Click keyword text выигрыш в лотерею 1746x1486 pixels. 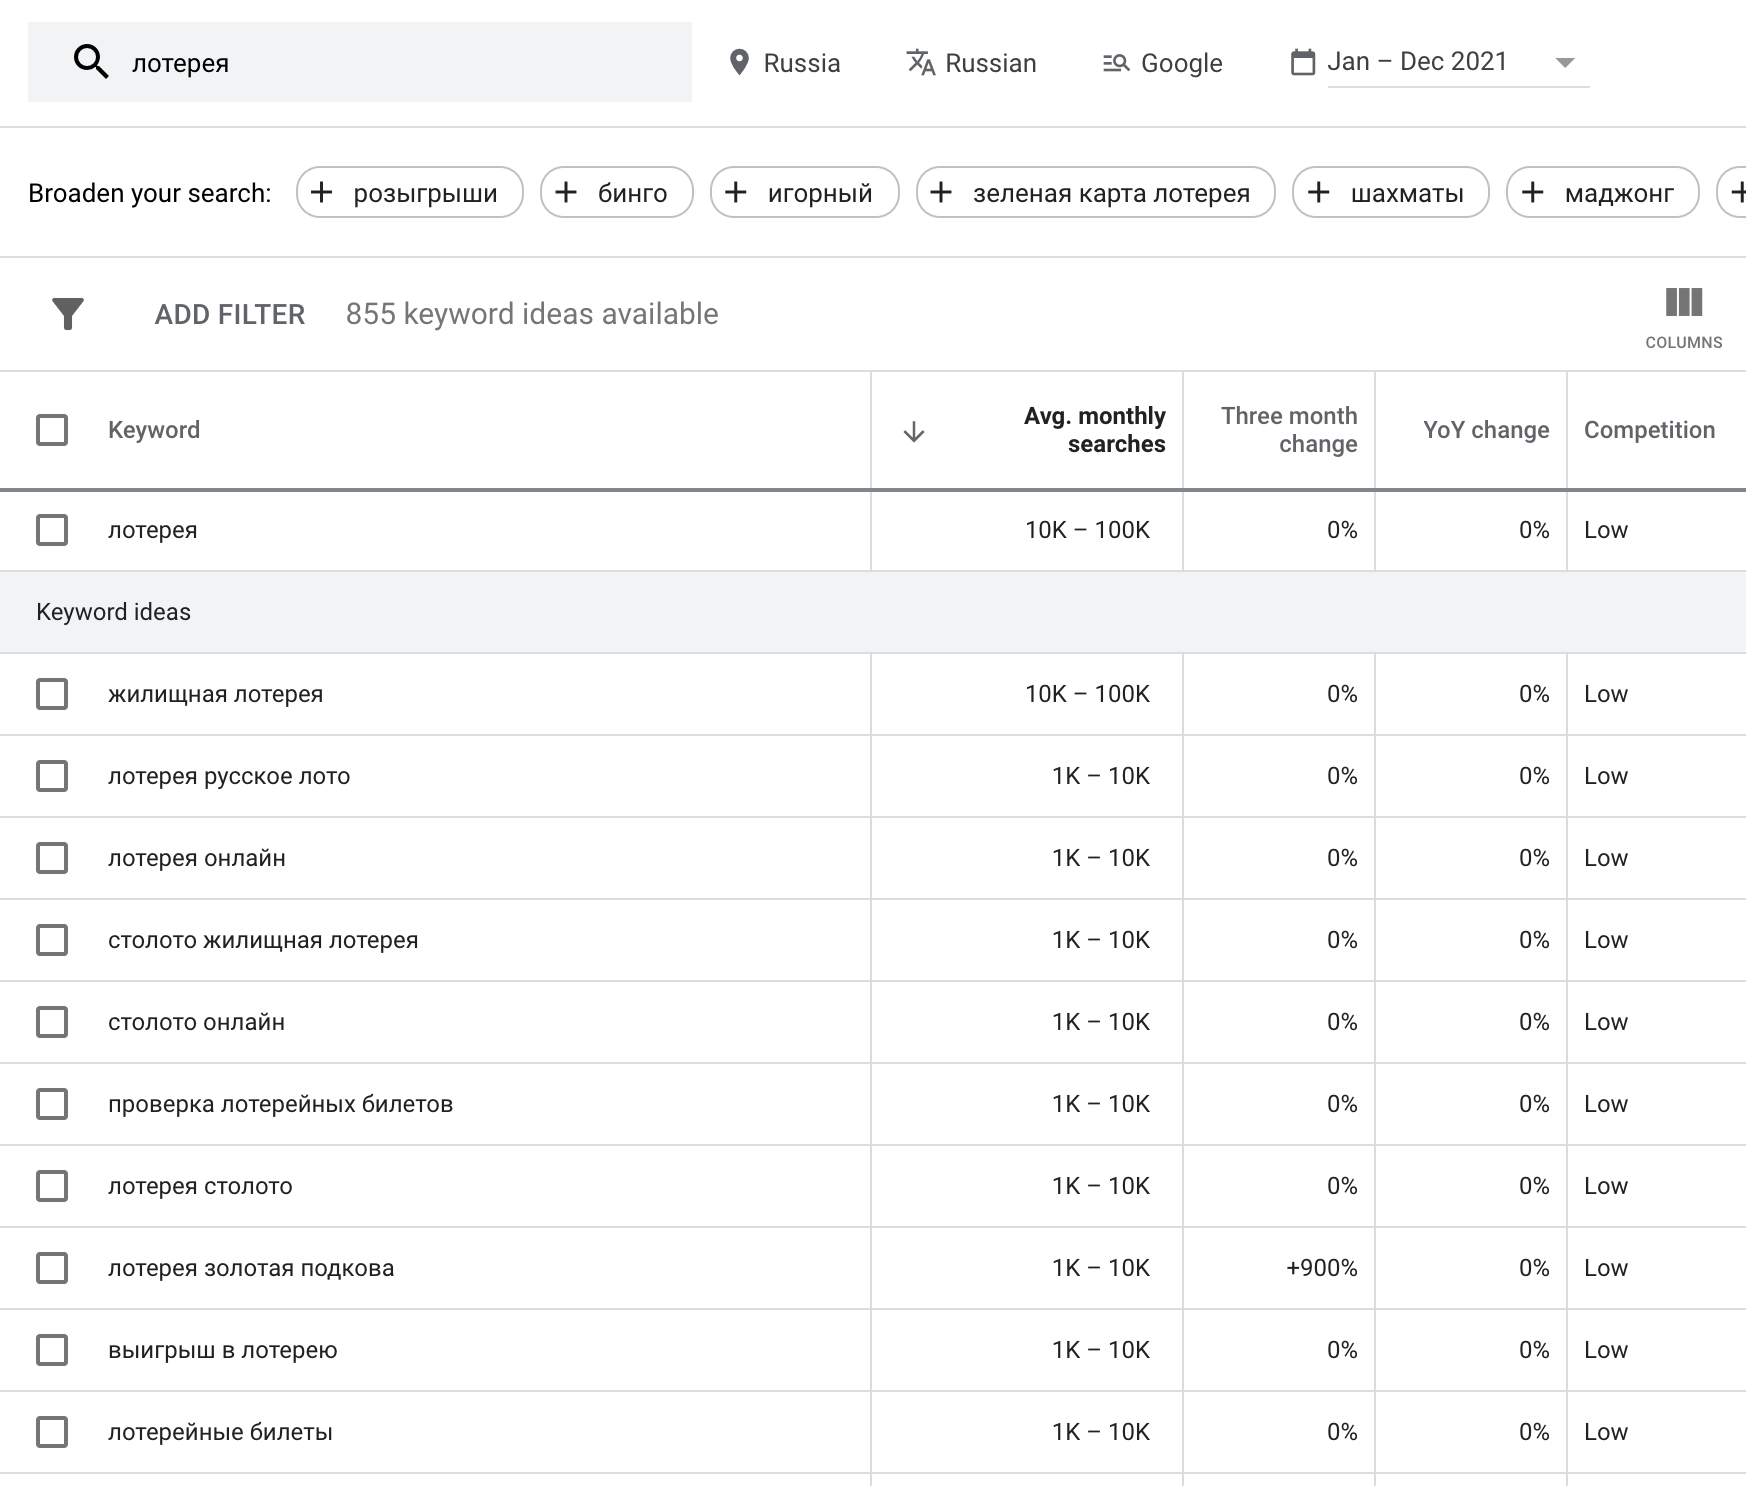(223, 1350)
